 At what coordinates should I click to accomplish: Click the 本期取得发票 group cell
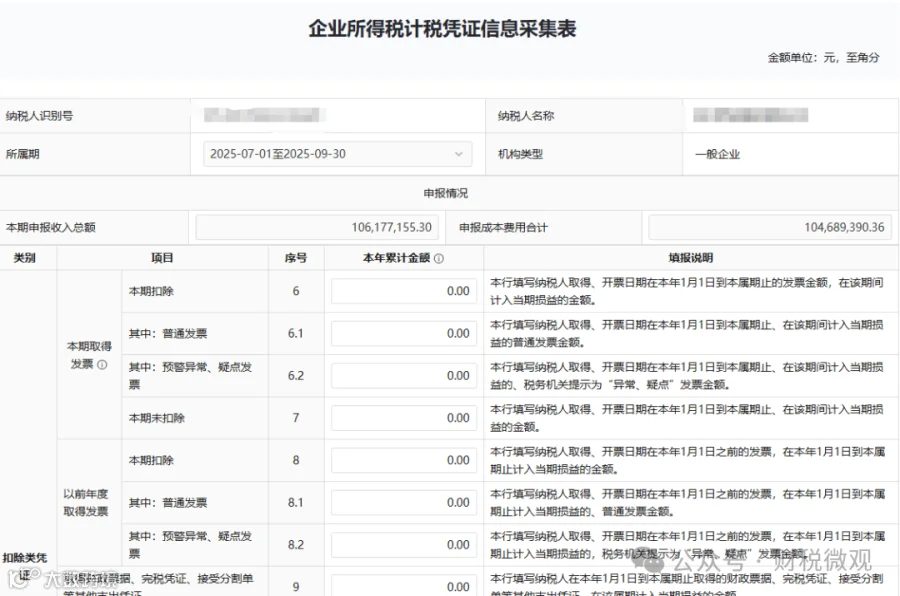(x=89, y=355)
